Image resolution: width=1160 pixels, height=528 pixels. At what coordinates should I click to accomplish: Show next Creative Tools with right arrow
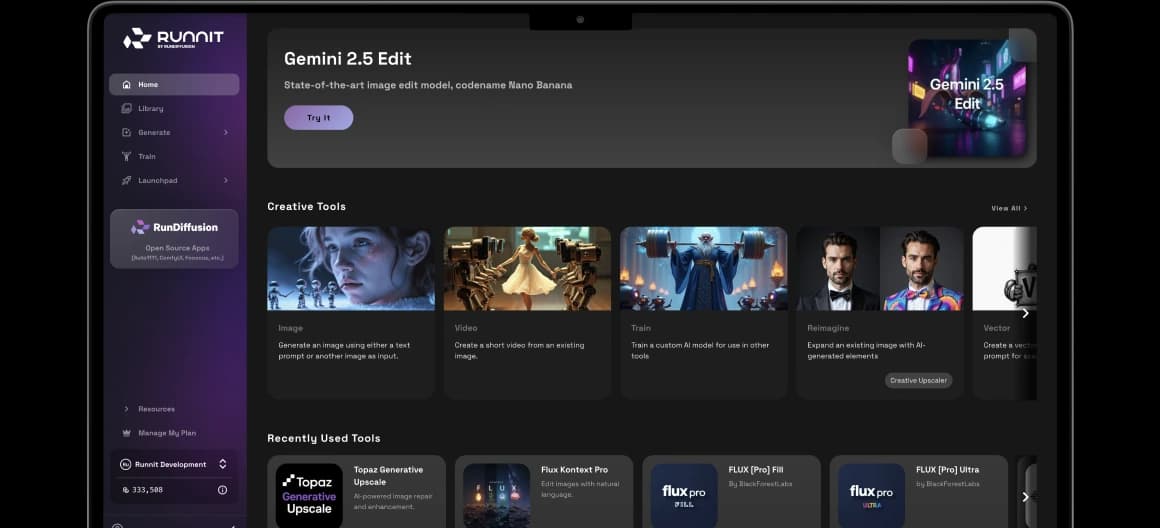pyautogui.click(x=1025, y=314)
